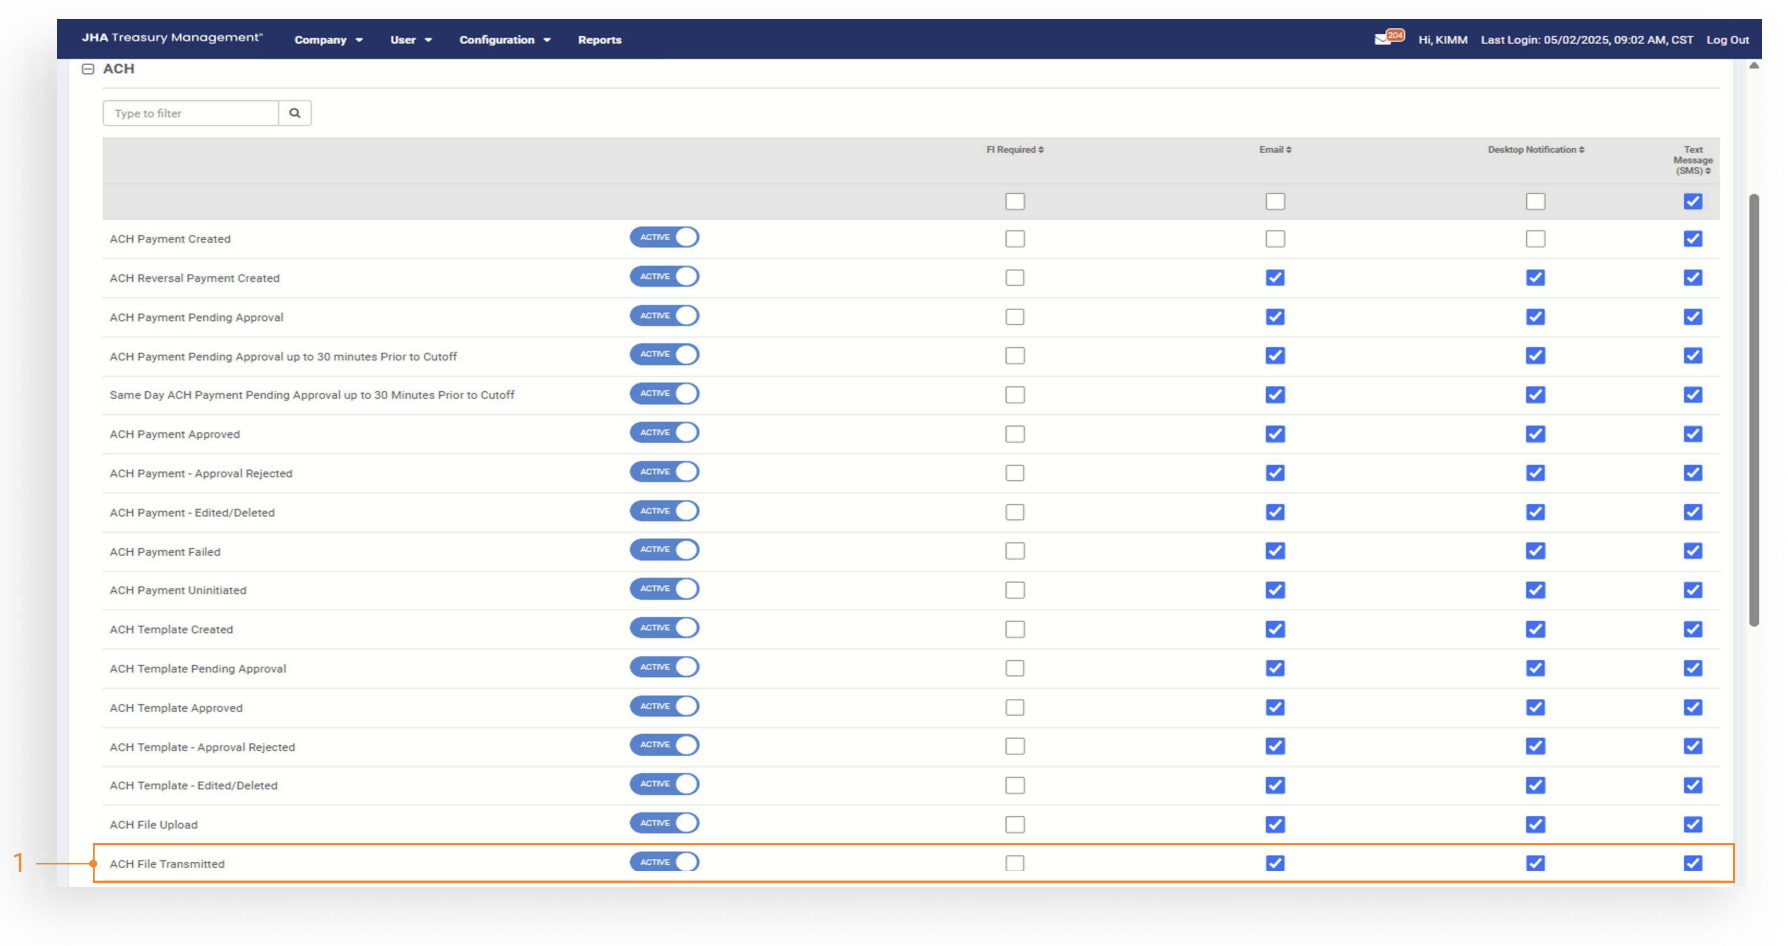Toggle ACH Payment Created active switch

click(x=664, y=238)
